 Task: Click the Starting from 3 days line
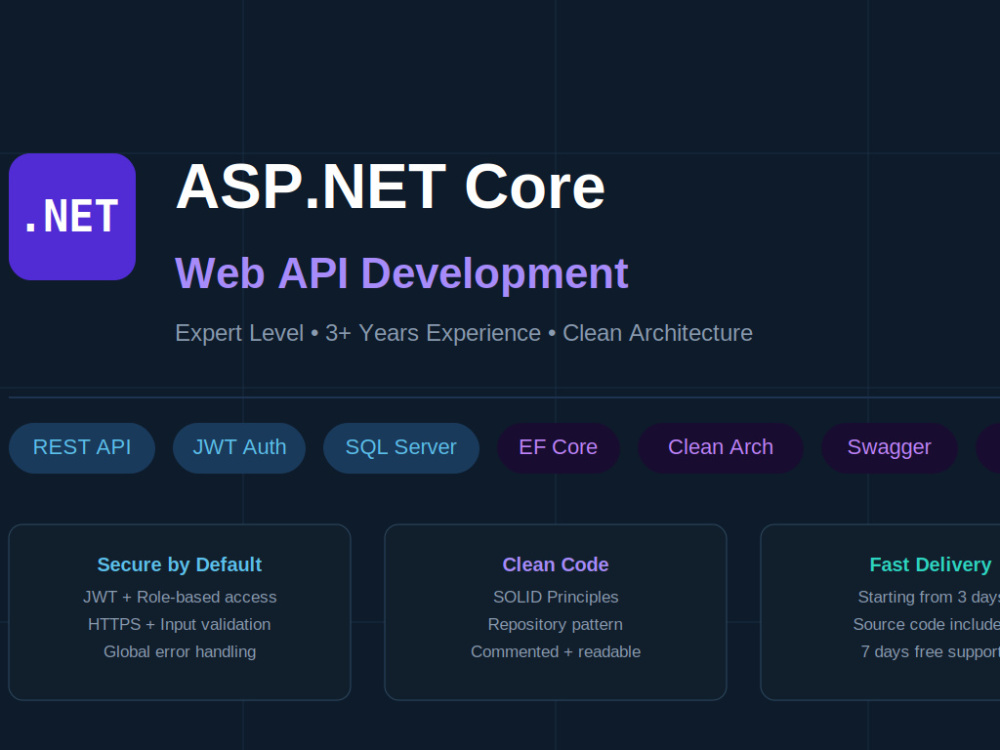pyautogui.click(x=929, y=597)
